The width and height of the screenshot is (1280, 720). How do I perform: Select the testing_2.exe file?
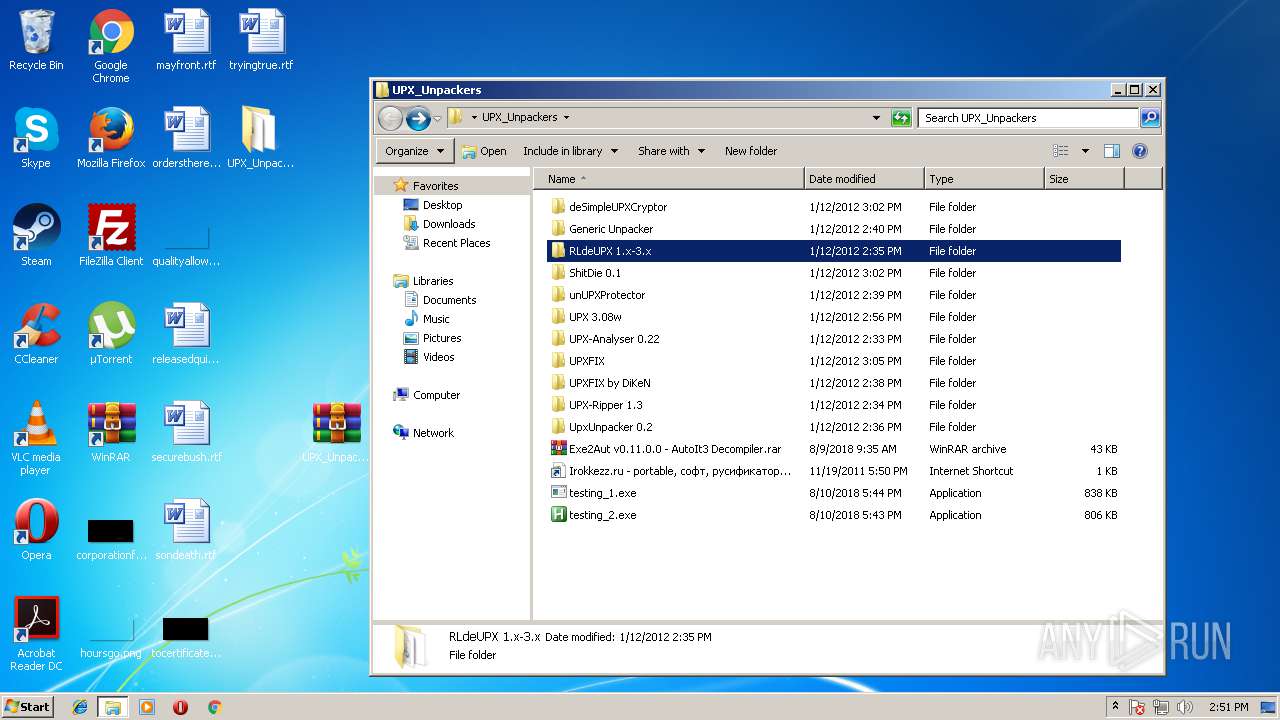[834, 515]
